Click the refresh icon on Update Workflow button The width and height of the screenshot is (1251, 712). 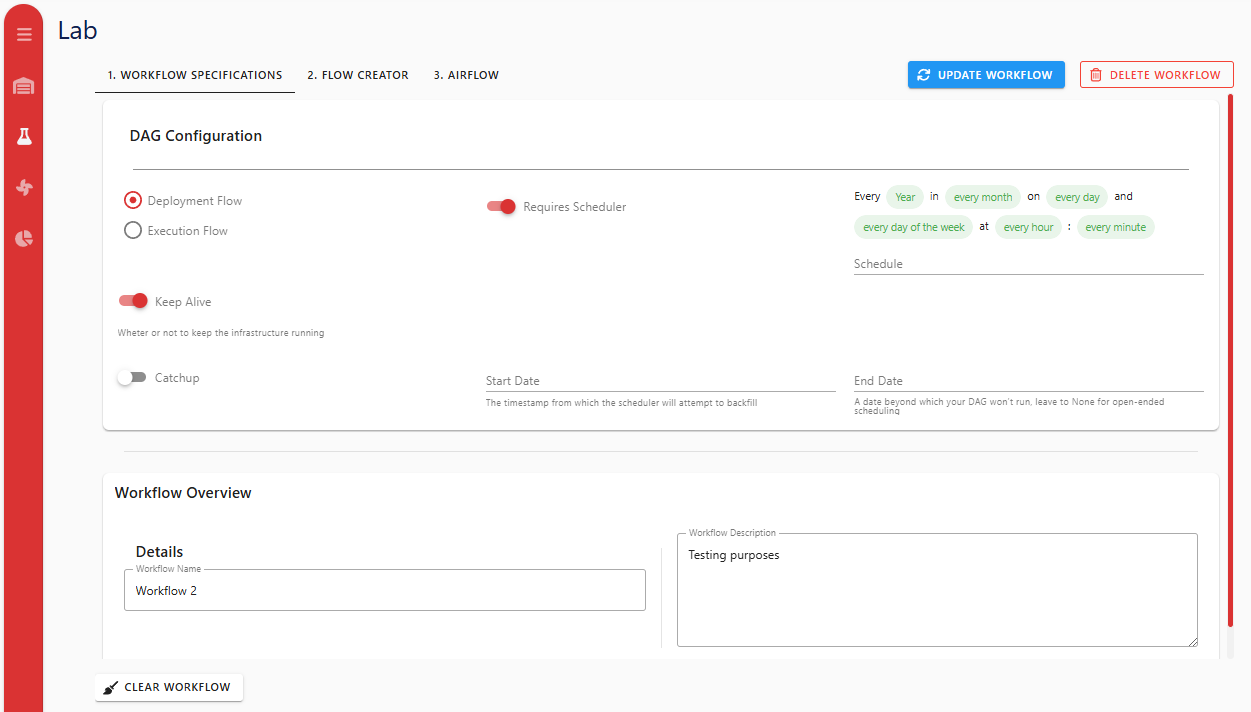[921, 74]
